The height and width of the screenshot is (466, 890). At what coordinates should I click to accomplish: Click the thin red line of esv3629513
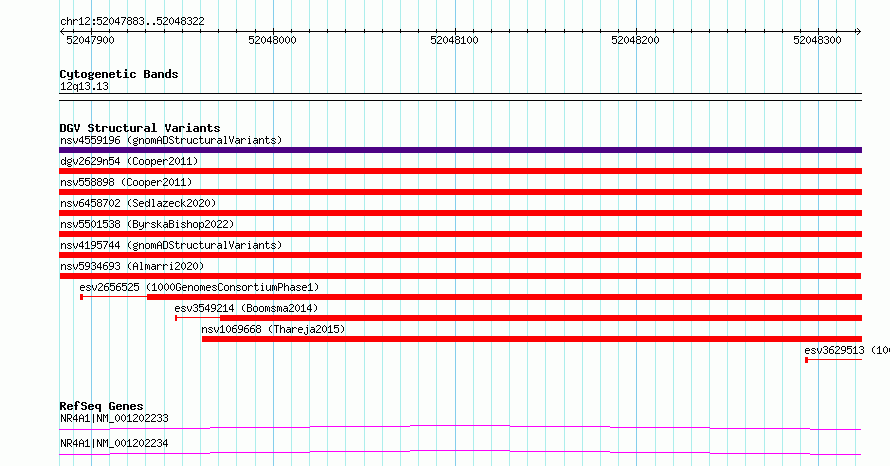pos(834,360)
